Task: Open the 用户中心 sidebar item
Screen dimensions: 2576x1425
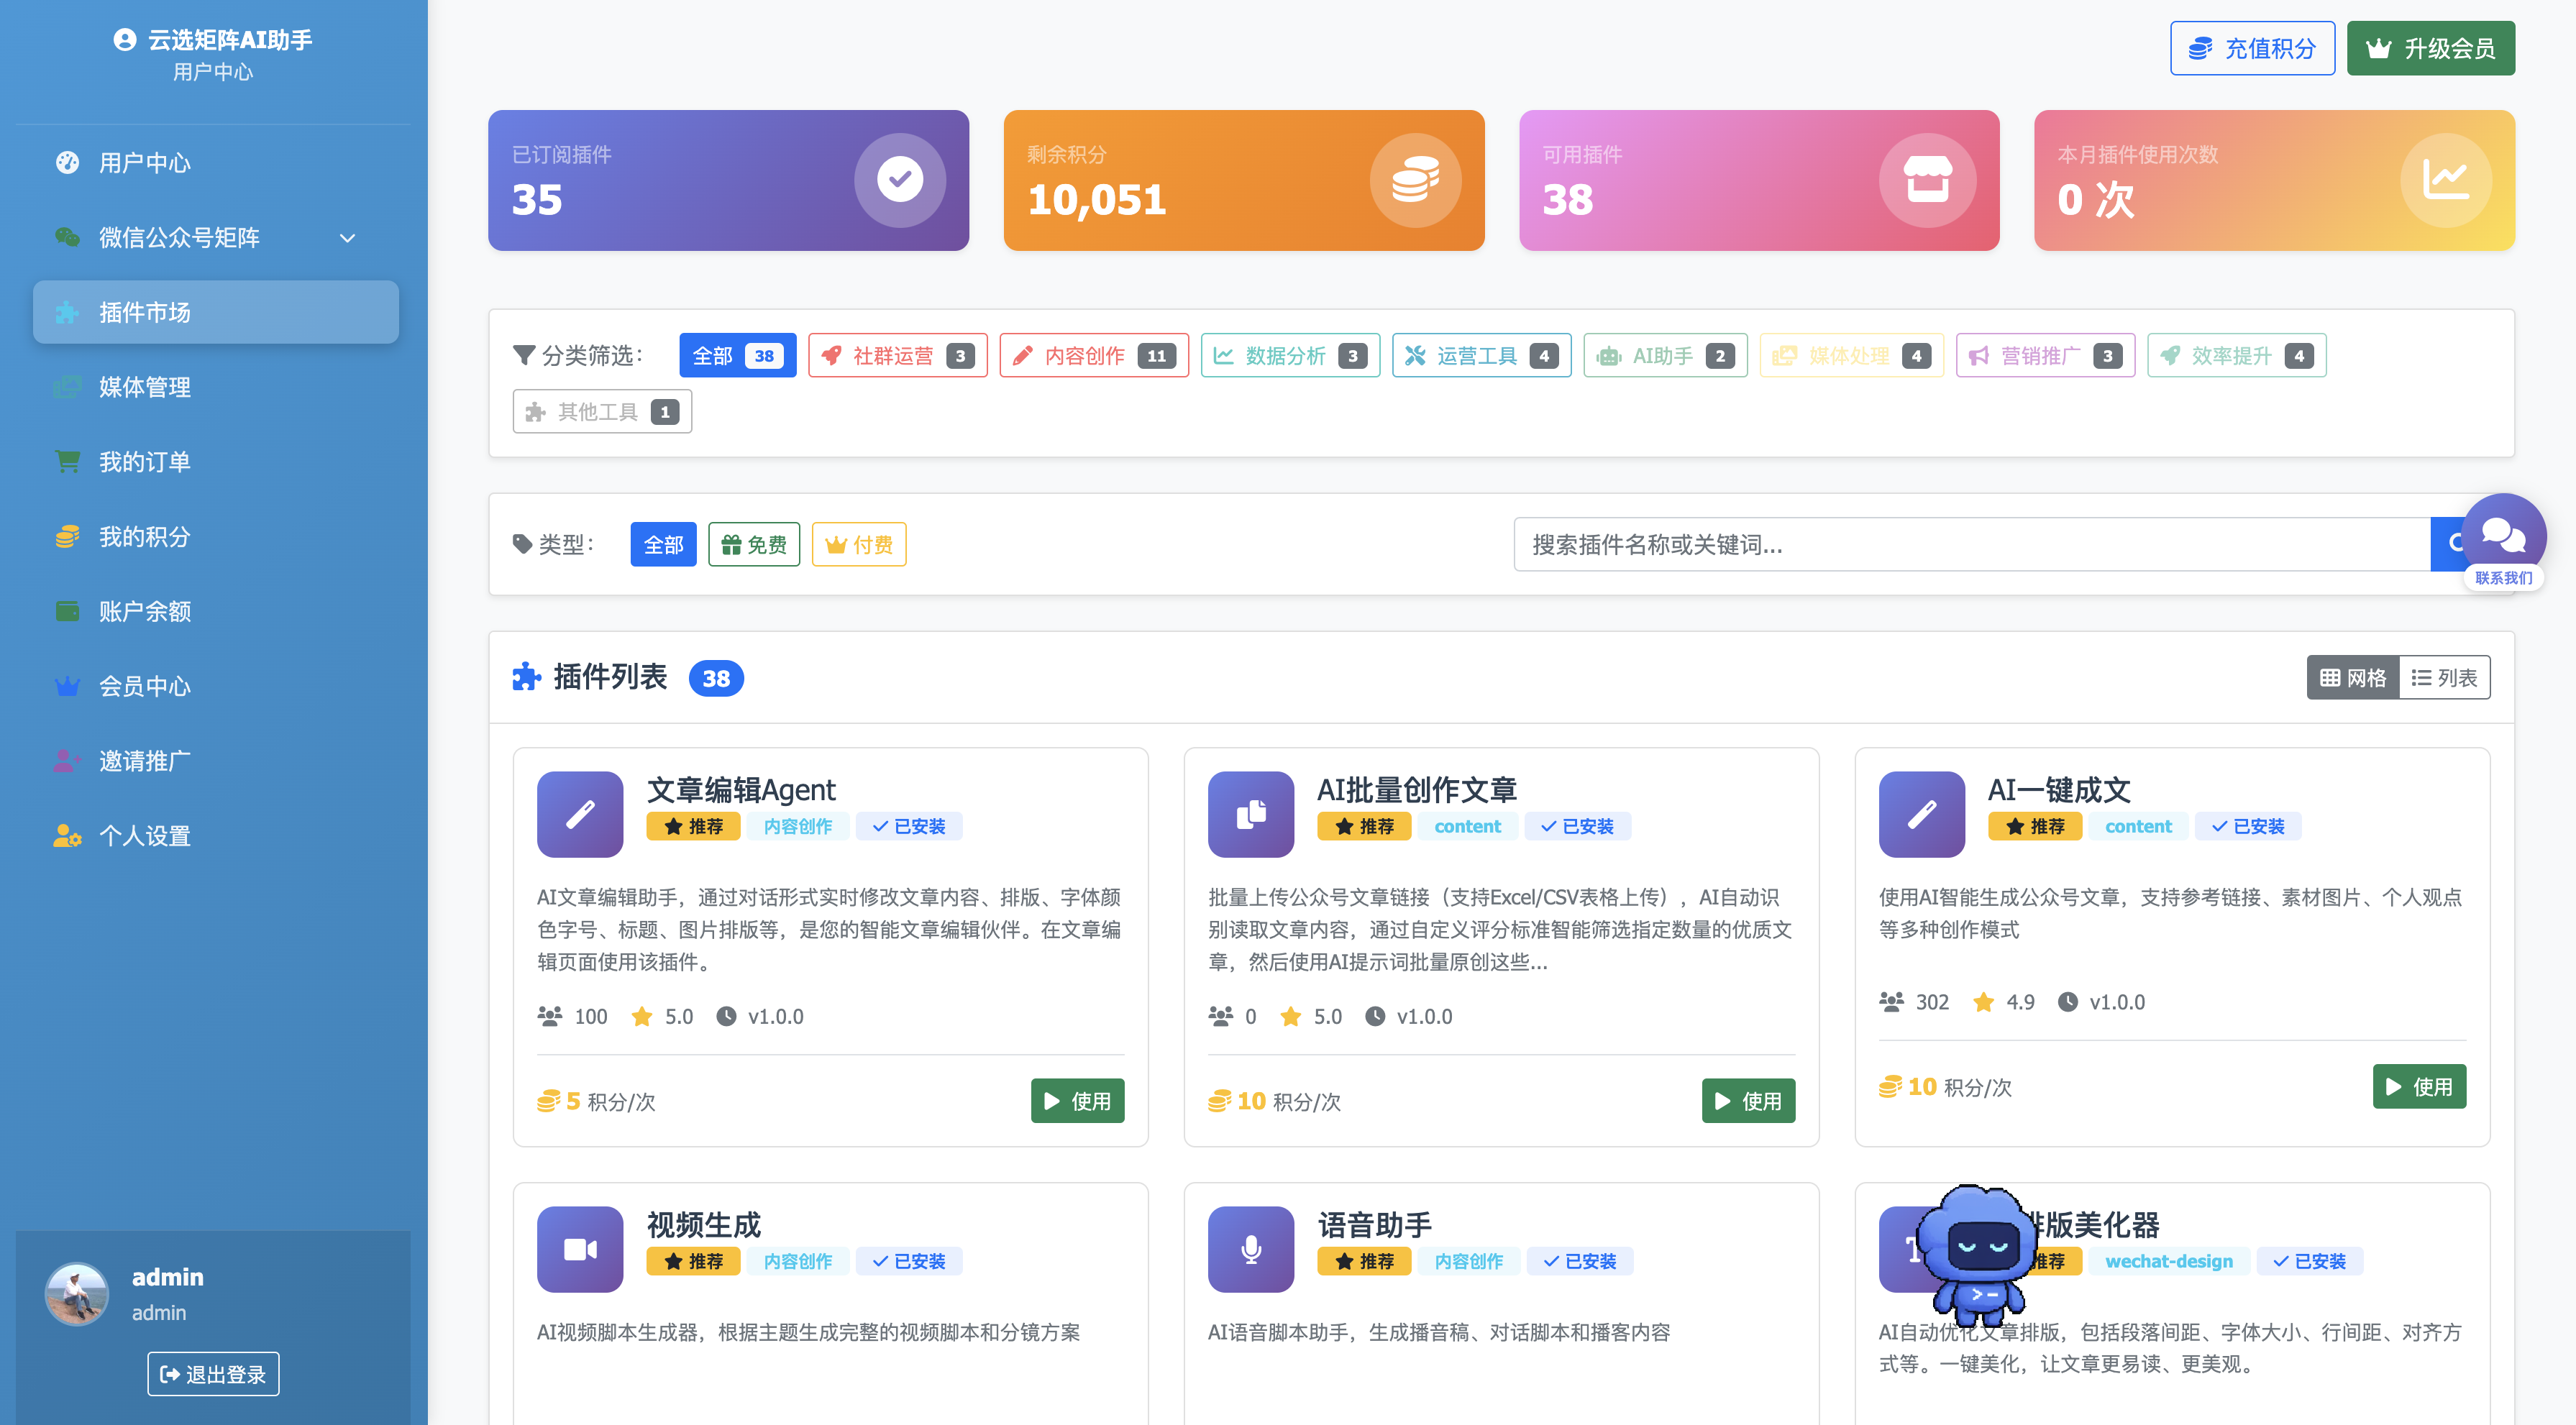Action: click(x=215, y=162)
